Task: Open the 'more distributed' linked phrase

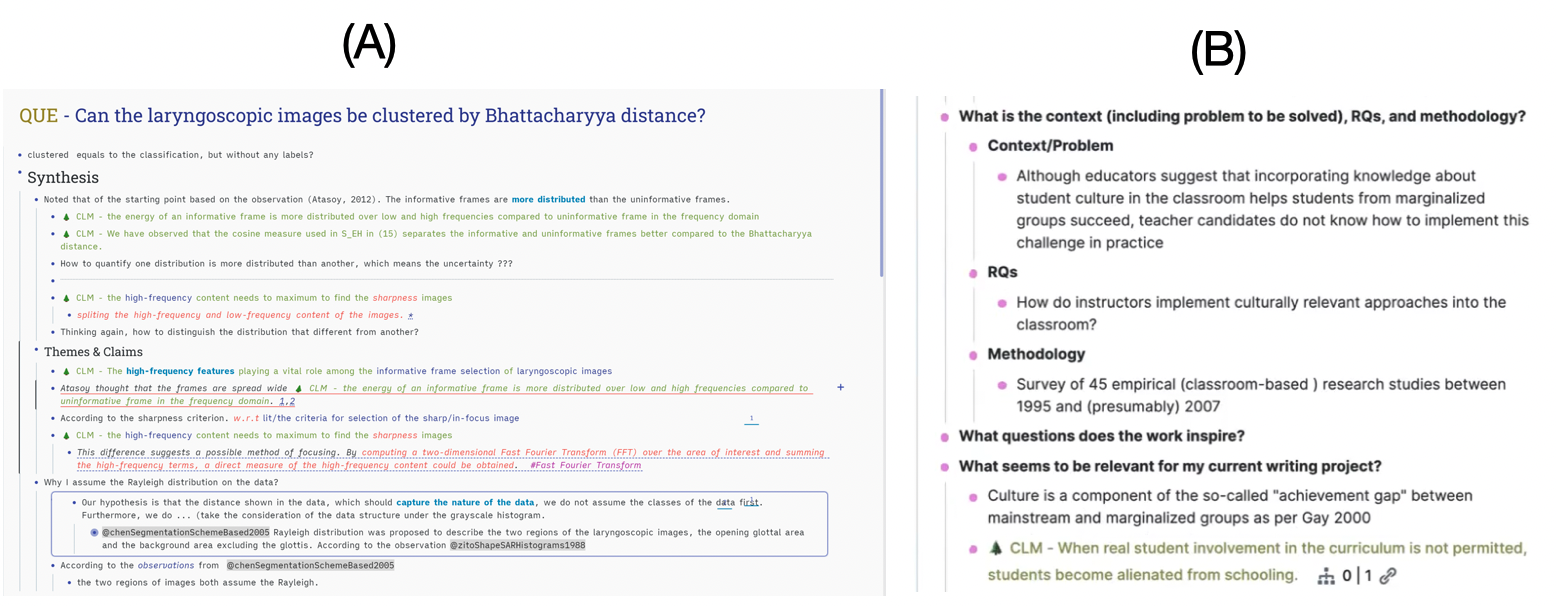Action: (x=549, y=199)
